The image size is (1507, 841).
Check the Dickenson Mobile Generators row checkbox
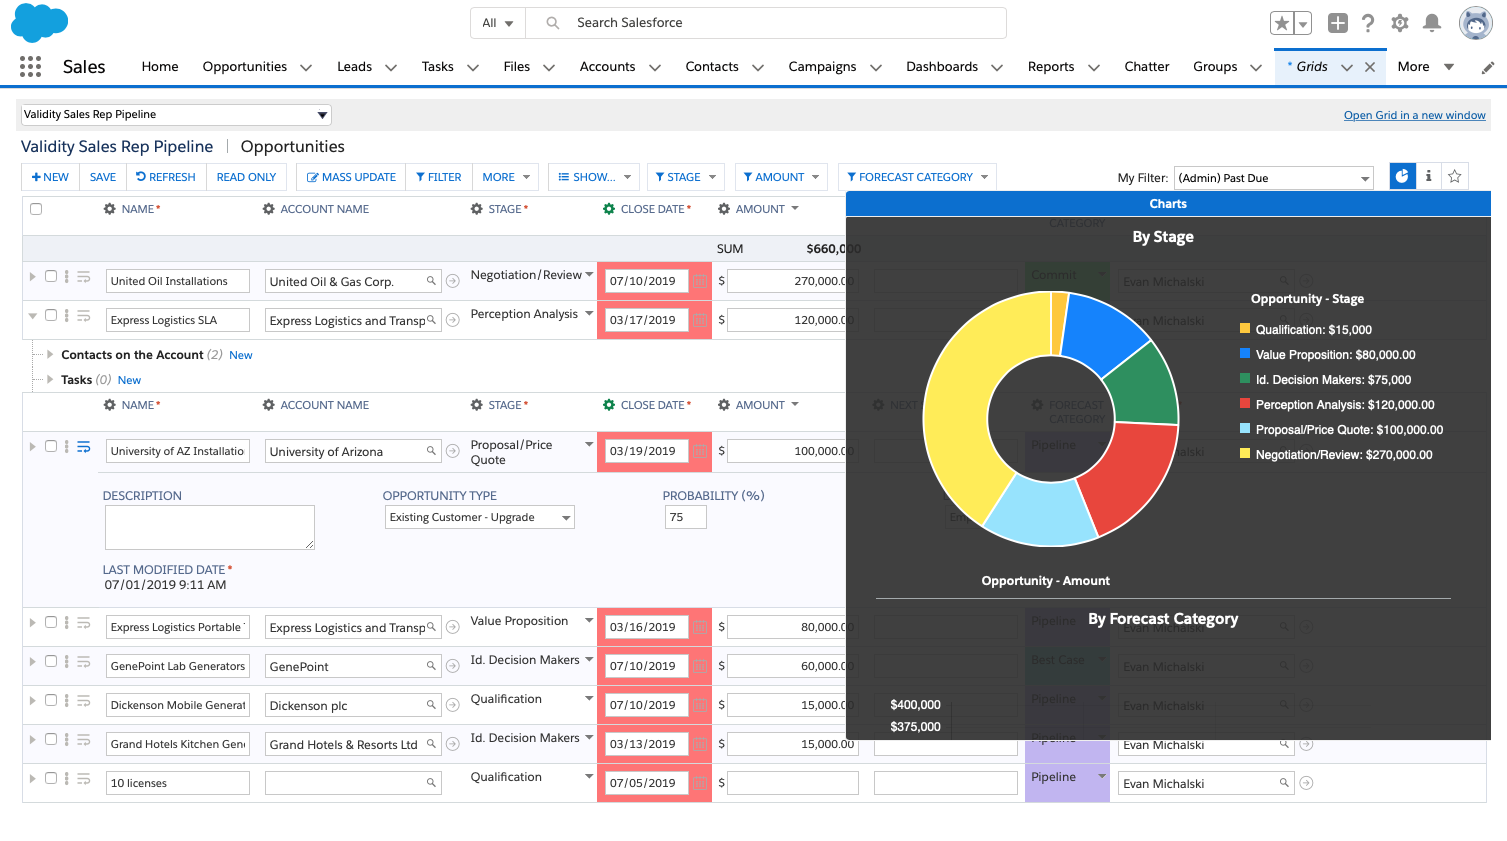(x=51, y=700)
